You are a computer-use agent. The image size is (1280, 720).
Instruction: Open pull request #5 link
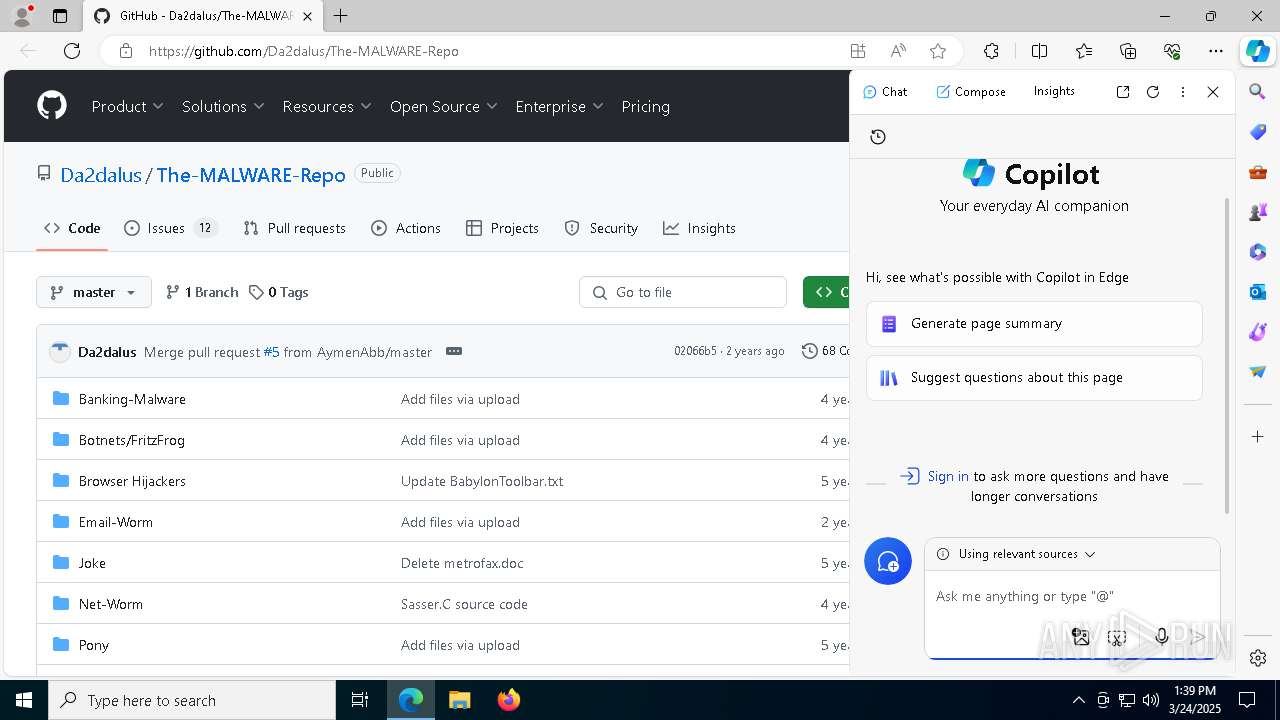(x=271, y=352)
